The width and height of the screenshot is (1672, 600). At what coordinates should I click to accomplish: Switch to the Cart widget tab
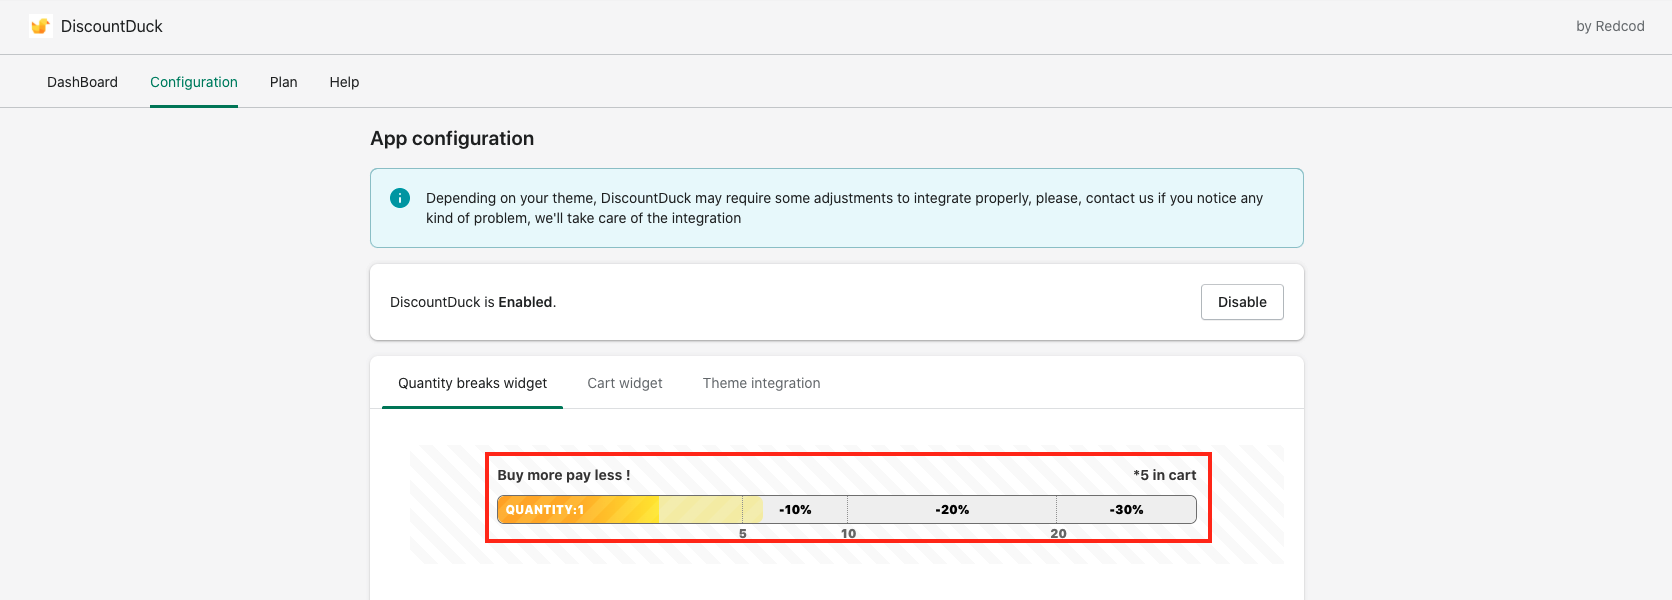coord(625,383)
